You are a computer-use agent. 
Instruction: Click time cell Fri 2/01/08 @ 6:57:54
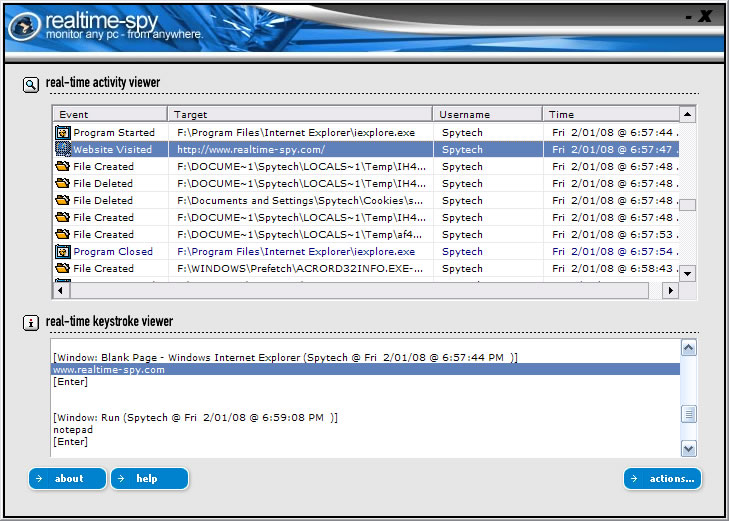[611, 251]
